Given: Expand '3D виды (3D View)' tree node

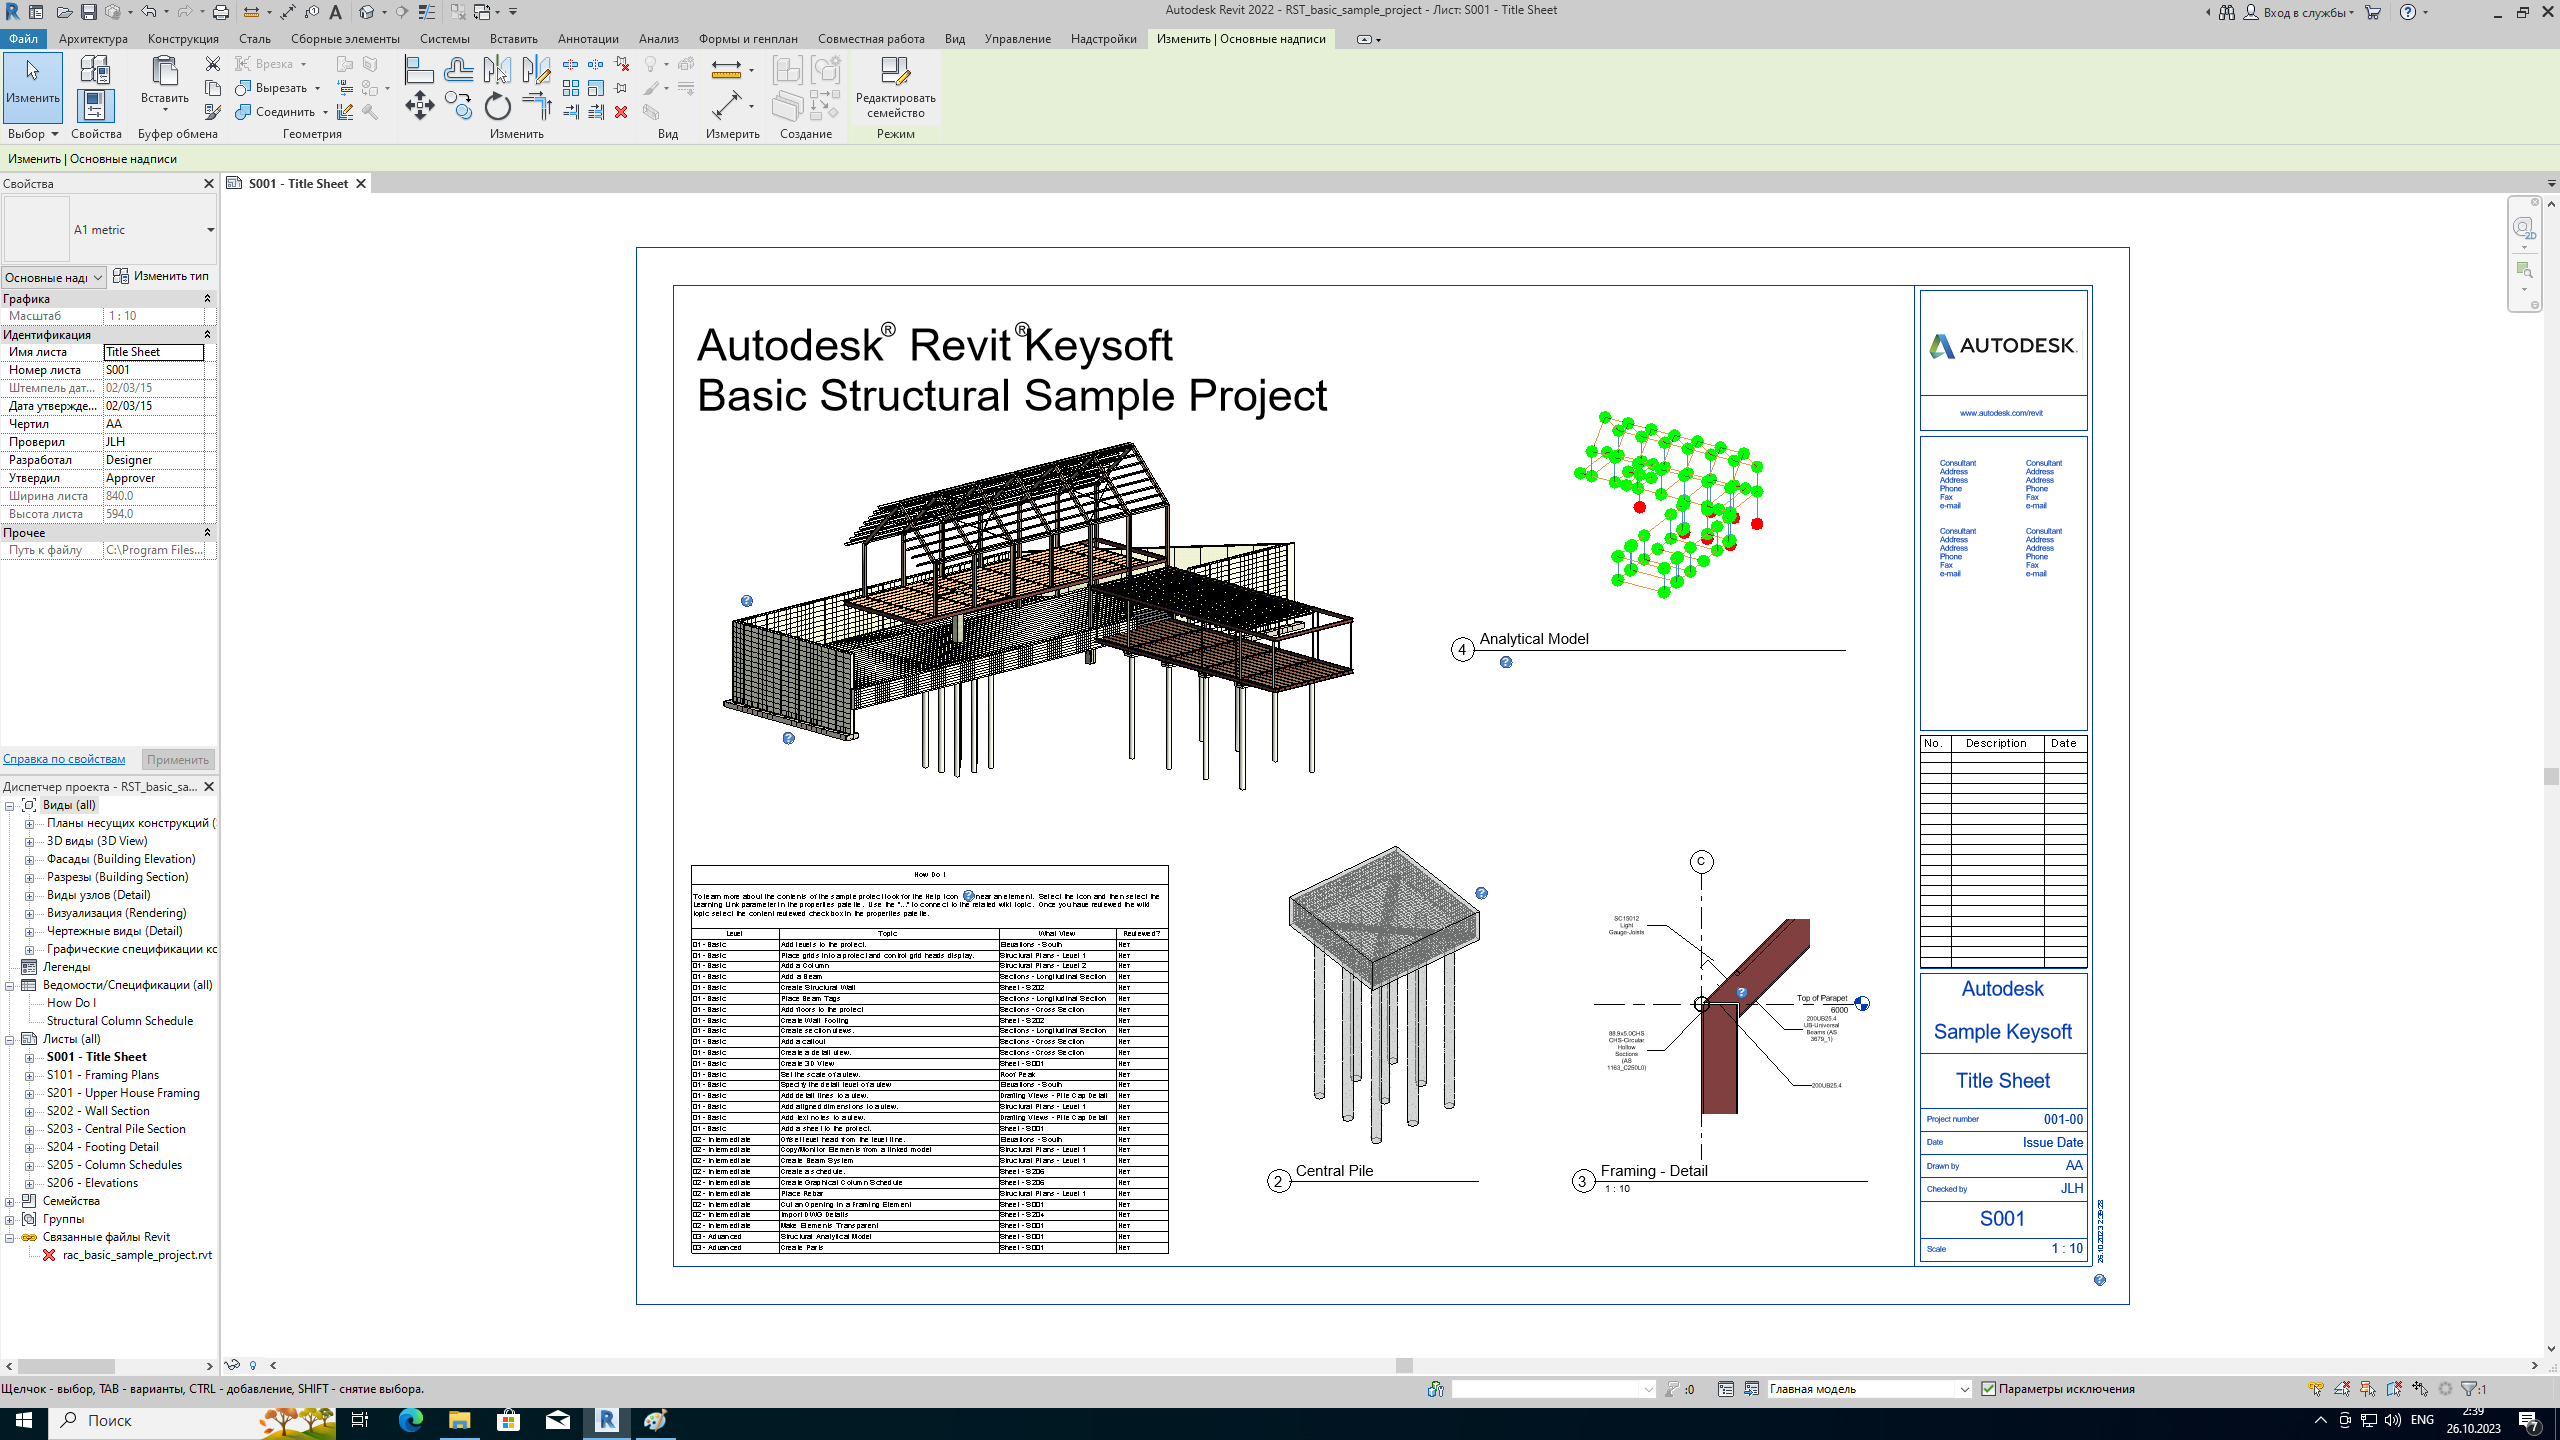Looking at the screenshot, I should 29,841.
